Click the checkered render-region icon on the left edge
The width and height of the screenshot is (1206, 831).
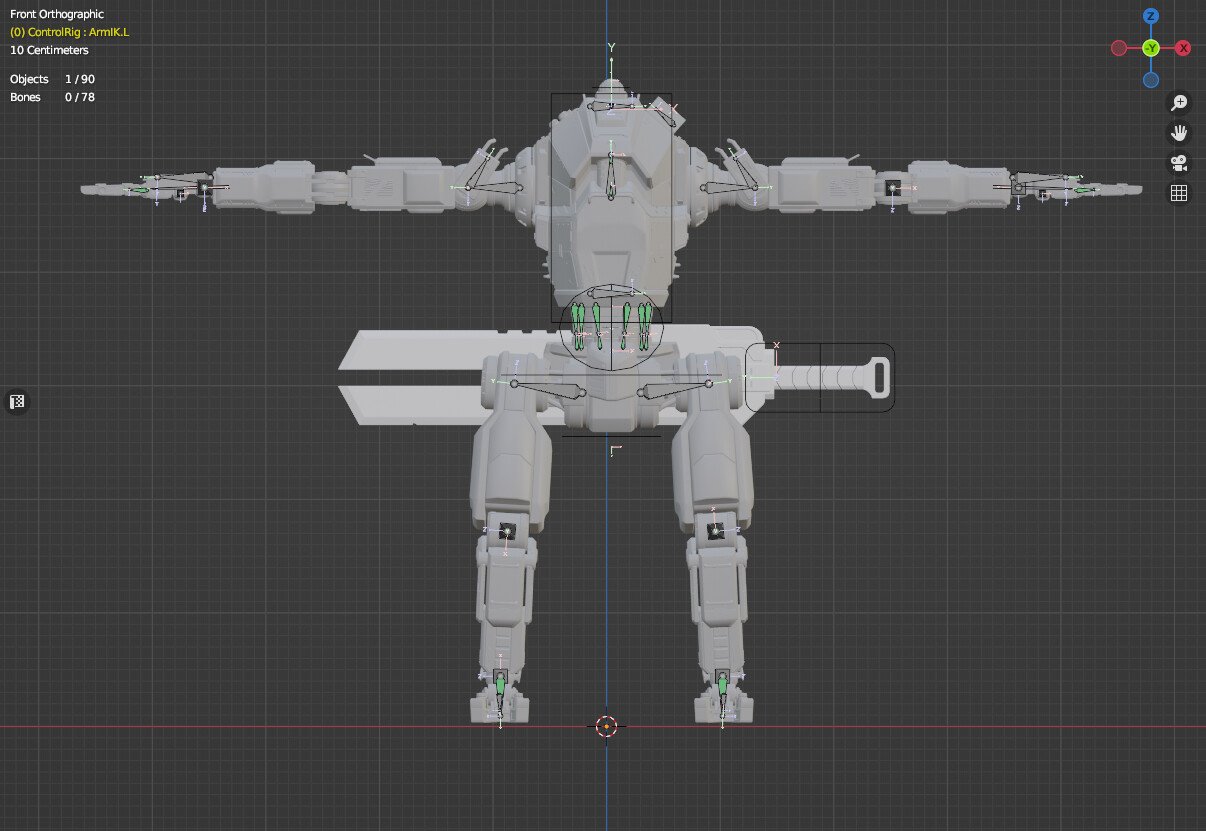pos(15,402)
